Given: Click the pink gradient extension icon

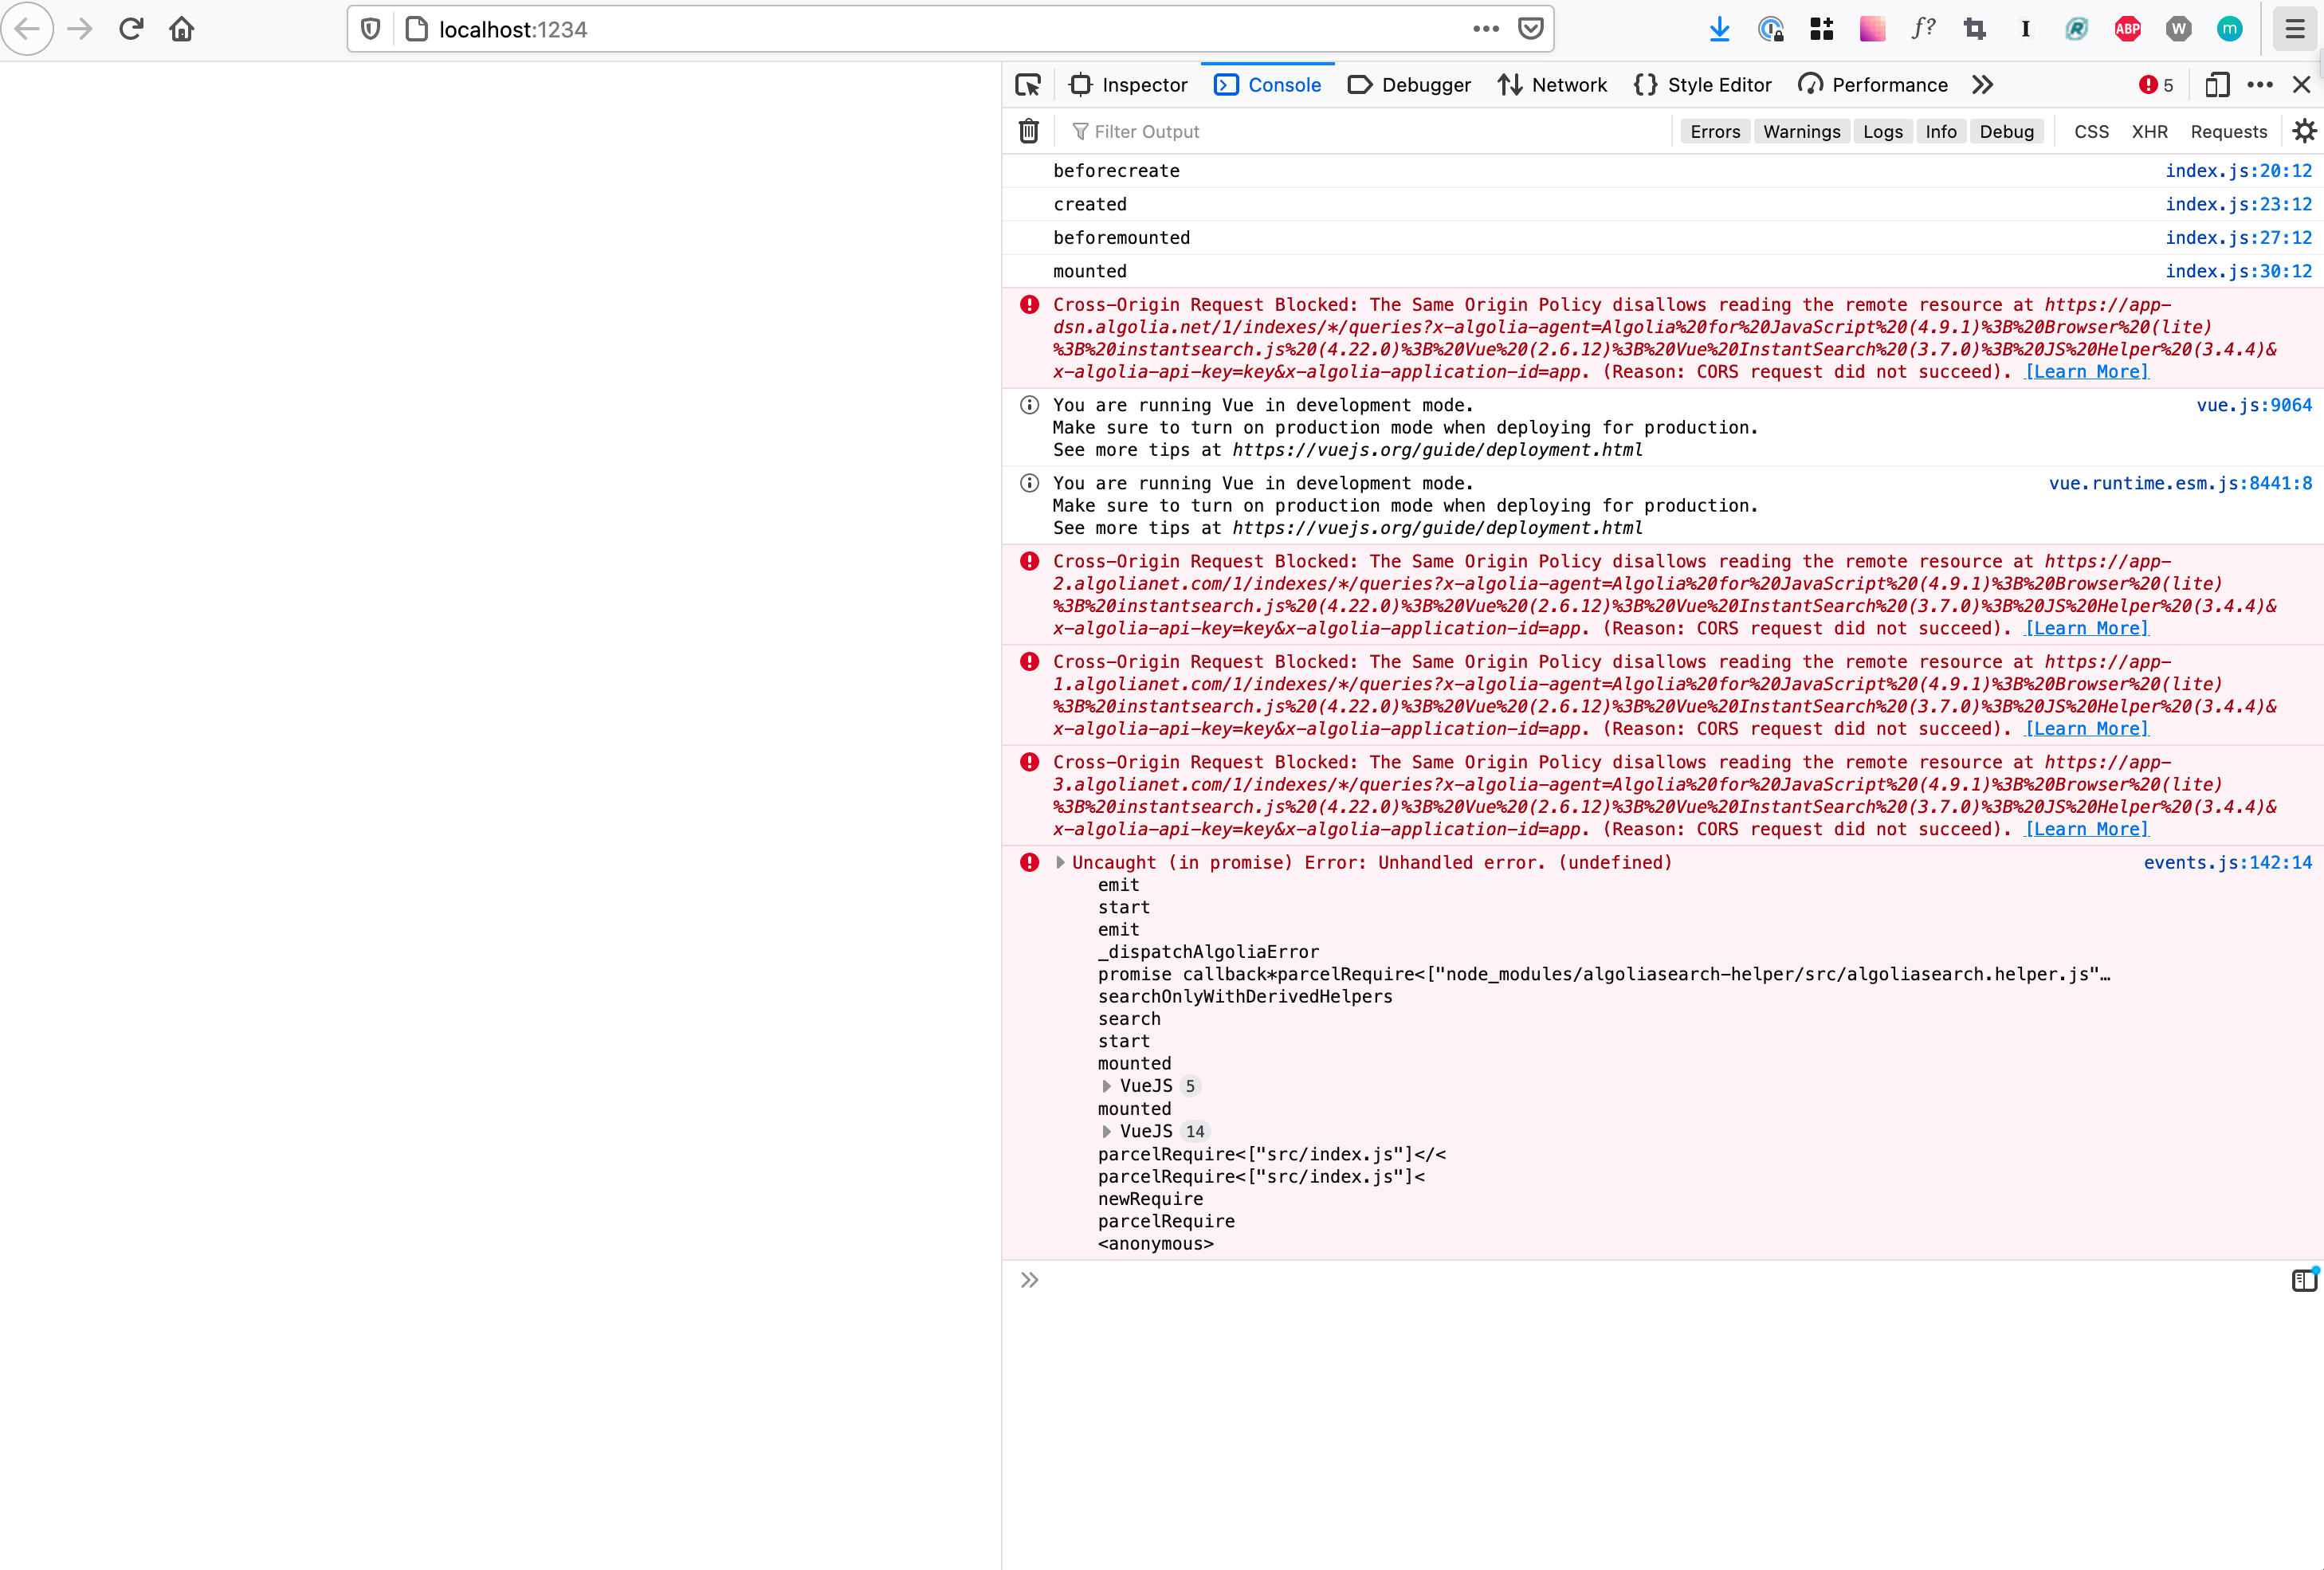Looking at the screenshot, I should 1872,29.
